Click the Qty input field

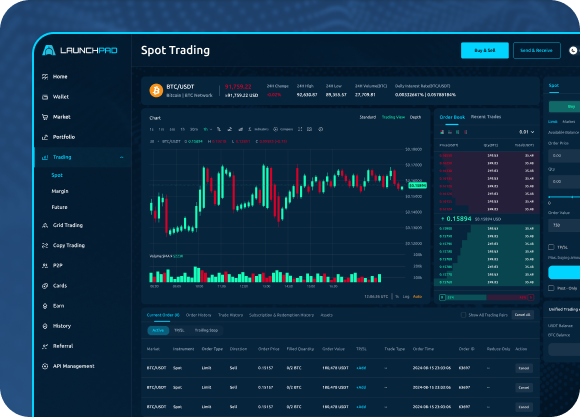pyautogui.click(x=564, y=182)
